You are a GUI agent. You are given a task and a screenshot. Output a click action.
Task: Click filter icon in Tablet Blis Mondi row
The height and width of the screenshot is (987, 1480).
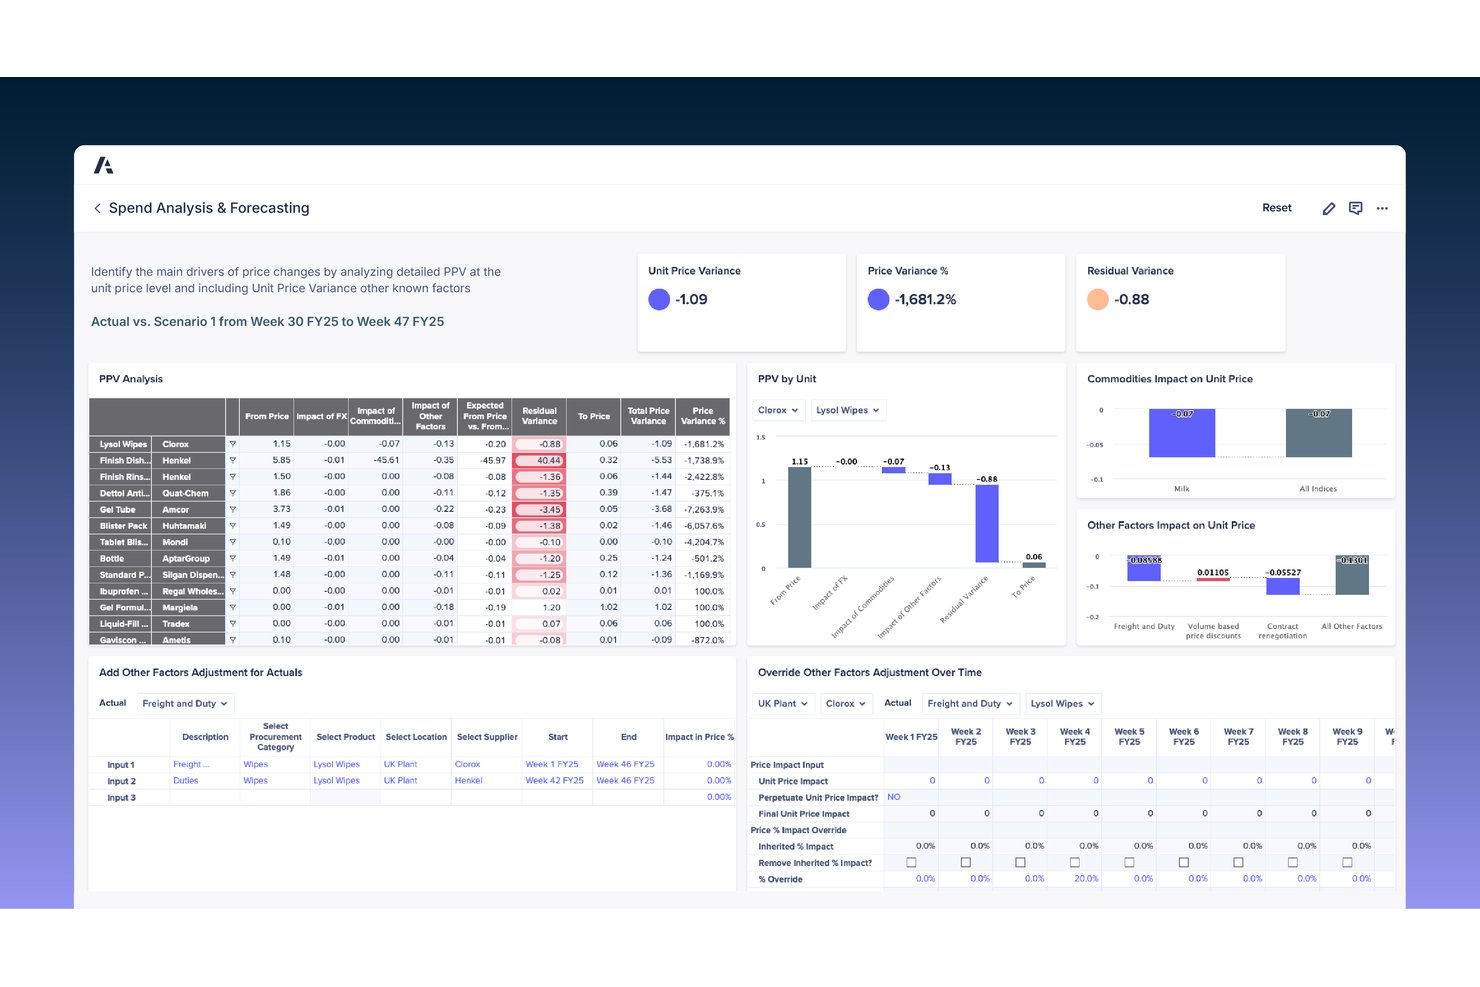[x=233, y=542]
